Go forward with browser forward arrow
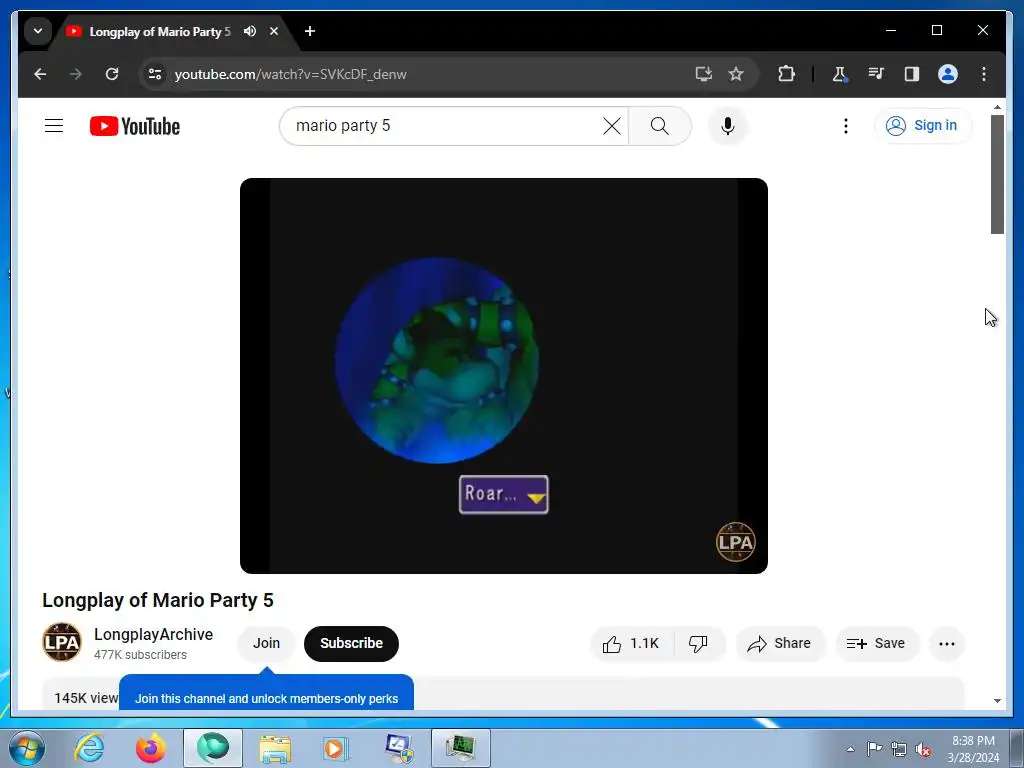The image size is (1024, 768). click(76, 74)
